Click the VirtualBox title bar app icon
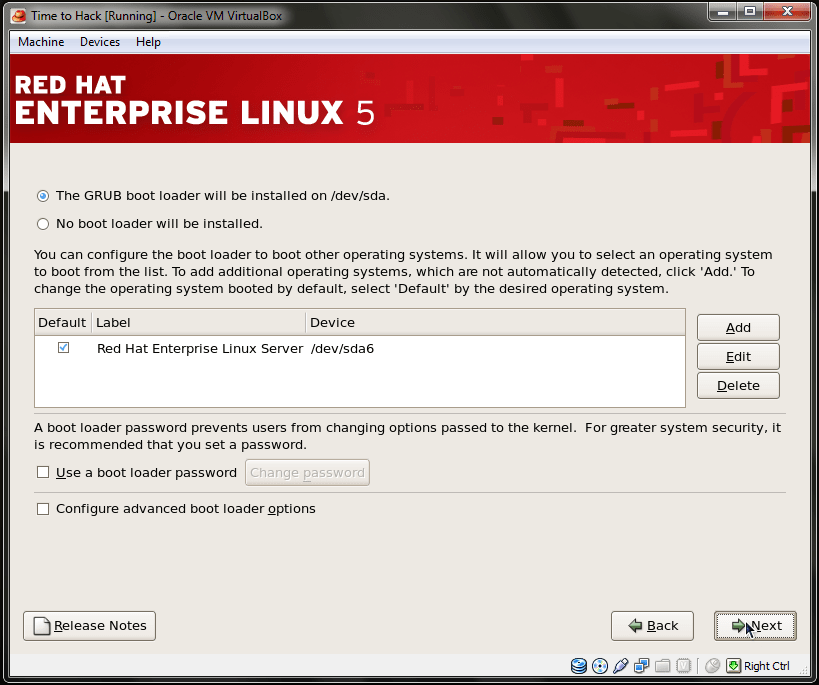The image size is (819, 685). coord(19,16)
